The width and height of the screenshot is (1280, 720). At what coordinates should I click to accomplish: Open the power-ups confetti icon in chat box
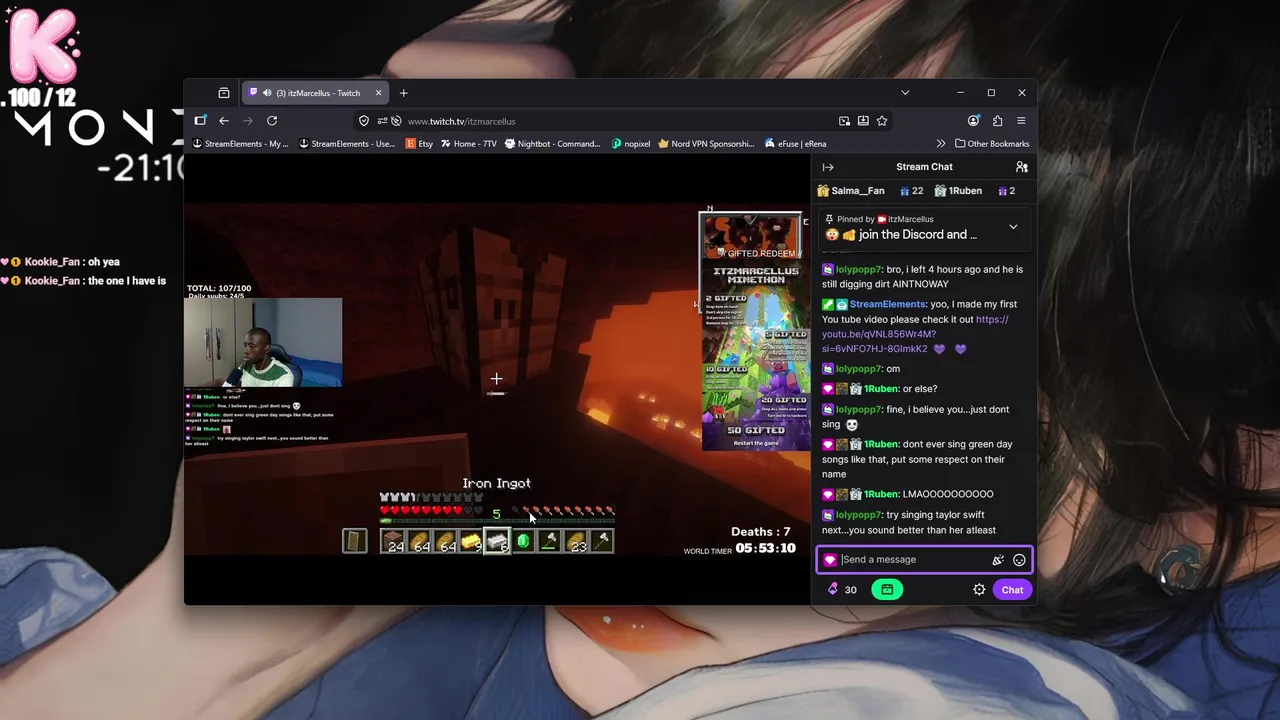coord(998,560)
